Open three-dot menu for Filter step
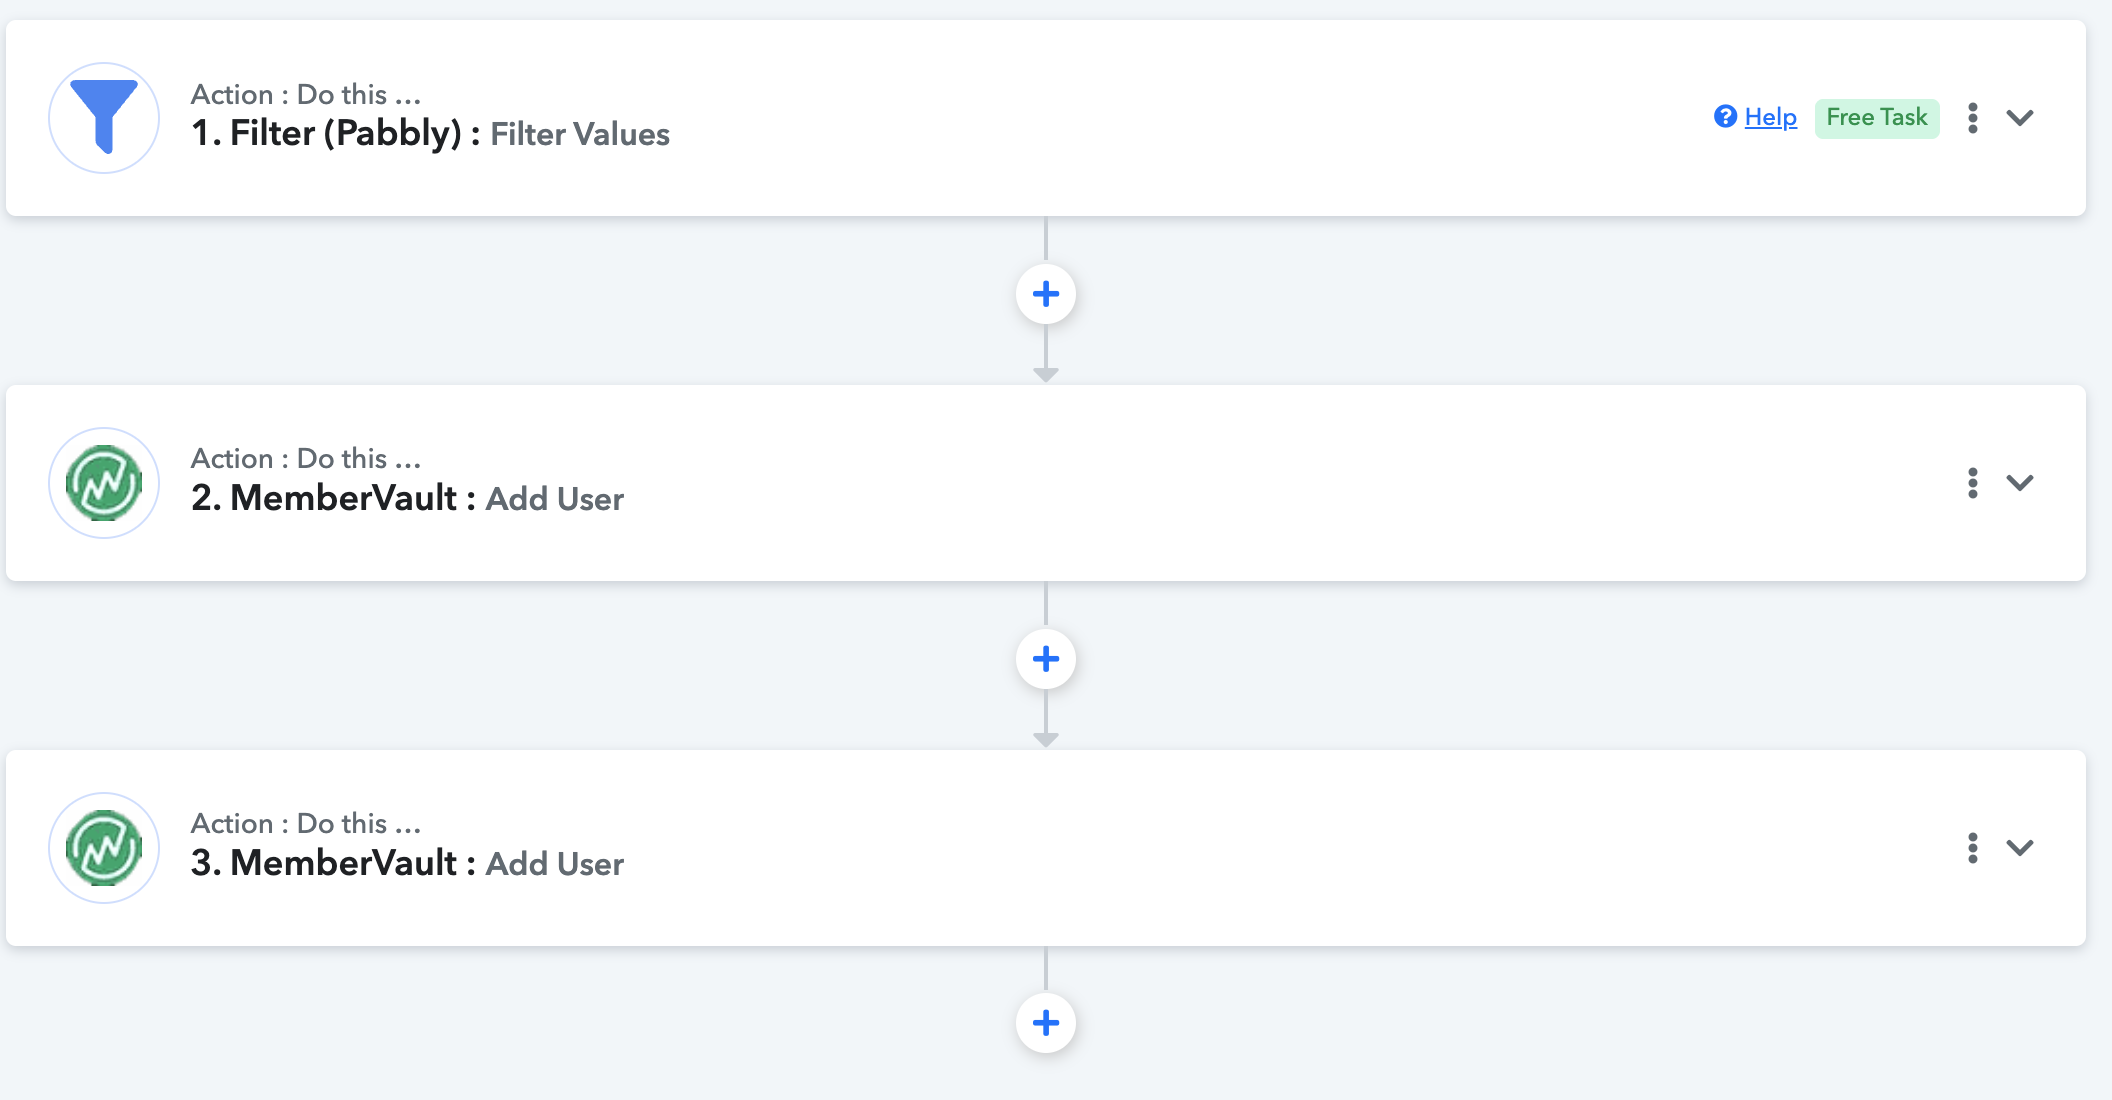This screenshot has width=2112, height=1100. coord(1972,118)
